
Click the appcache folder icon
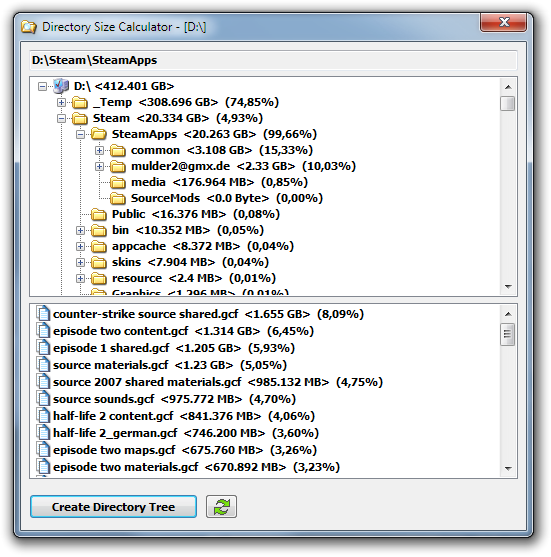coord(99,247)
